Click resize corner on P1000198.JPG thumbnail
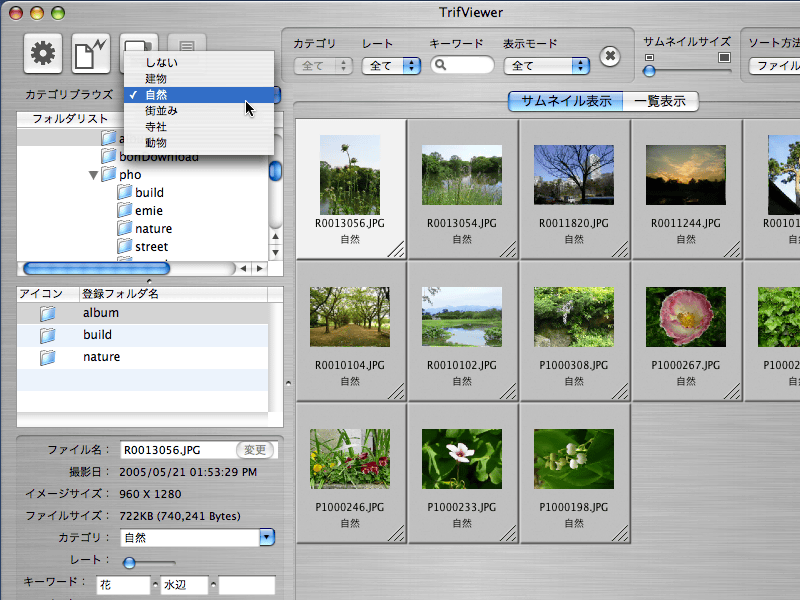 pyautogui.click(x=620, y=533)
